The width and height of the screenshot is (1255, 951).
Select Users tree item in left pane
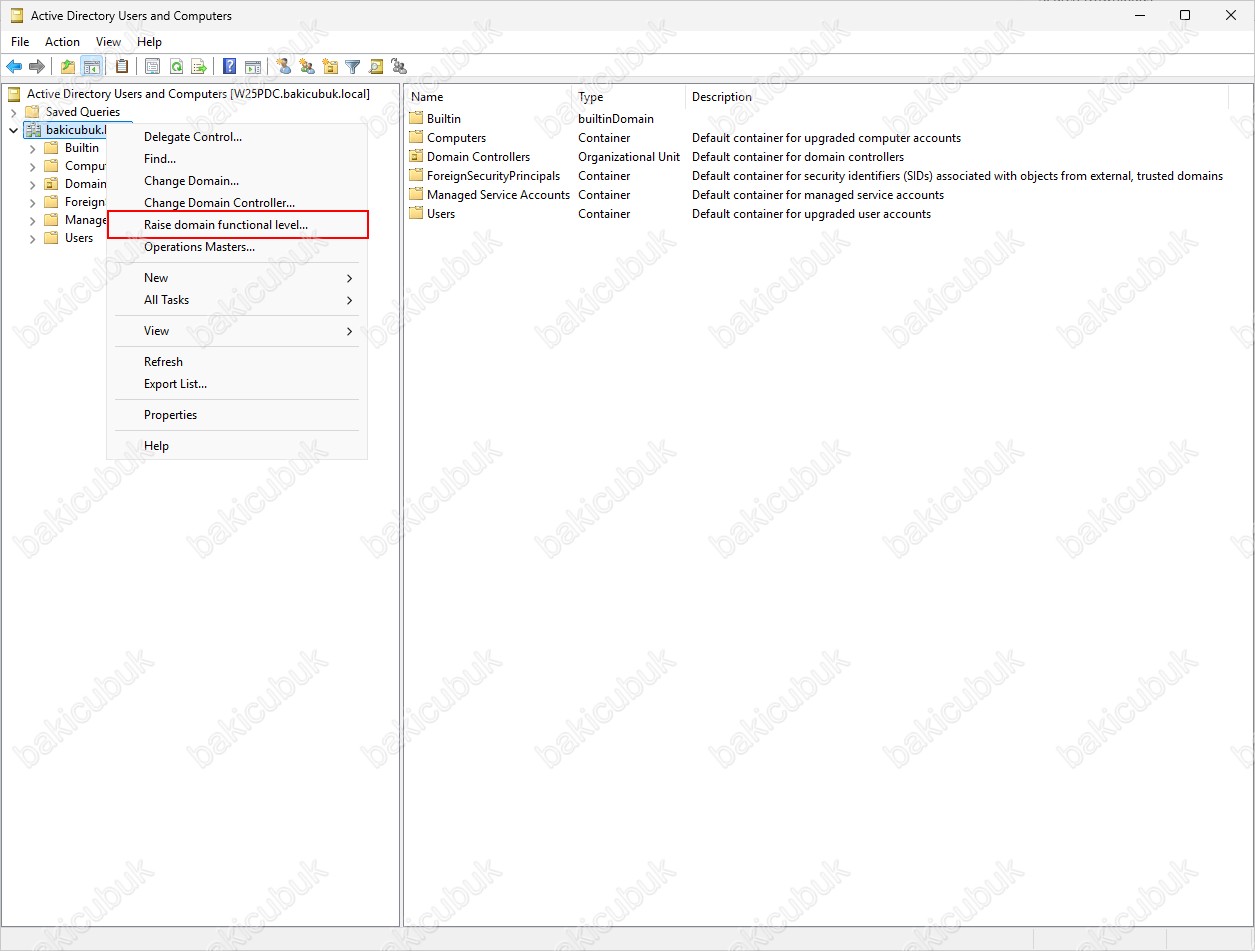tap(79, 238)
